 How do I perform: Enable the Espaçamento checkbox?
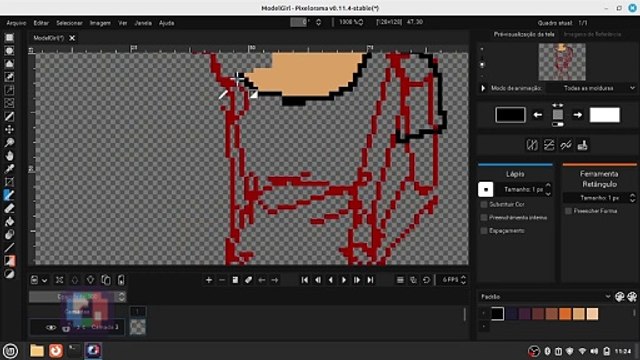pyautogui.click(x=484, y=231)
